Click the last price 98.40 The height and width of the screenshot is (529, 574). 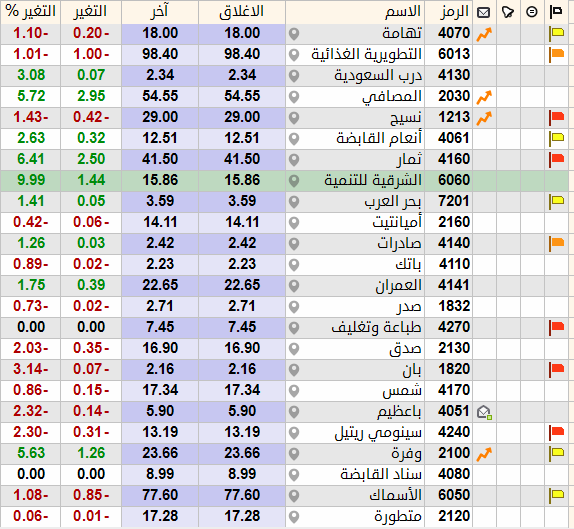coord(160,54)
